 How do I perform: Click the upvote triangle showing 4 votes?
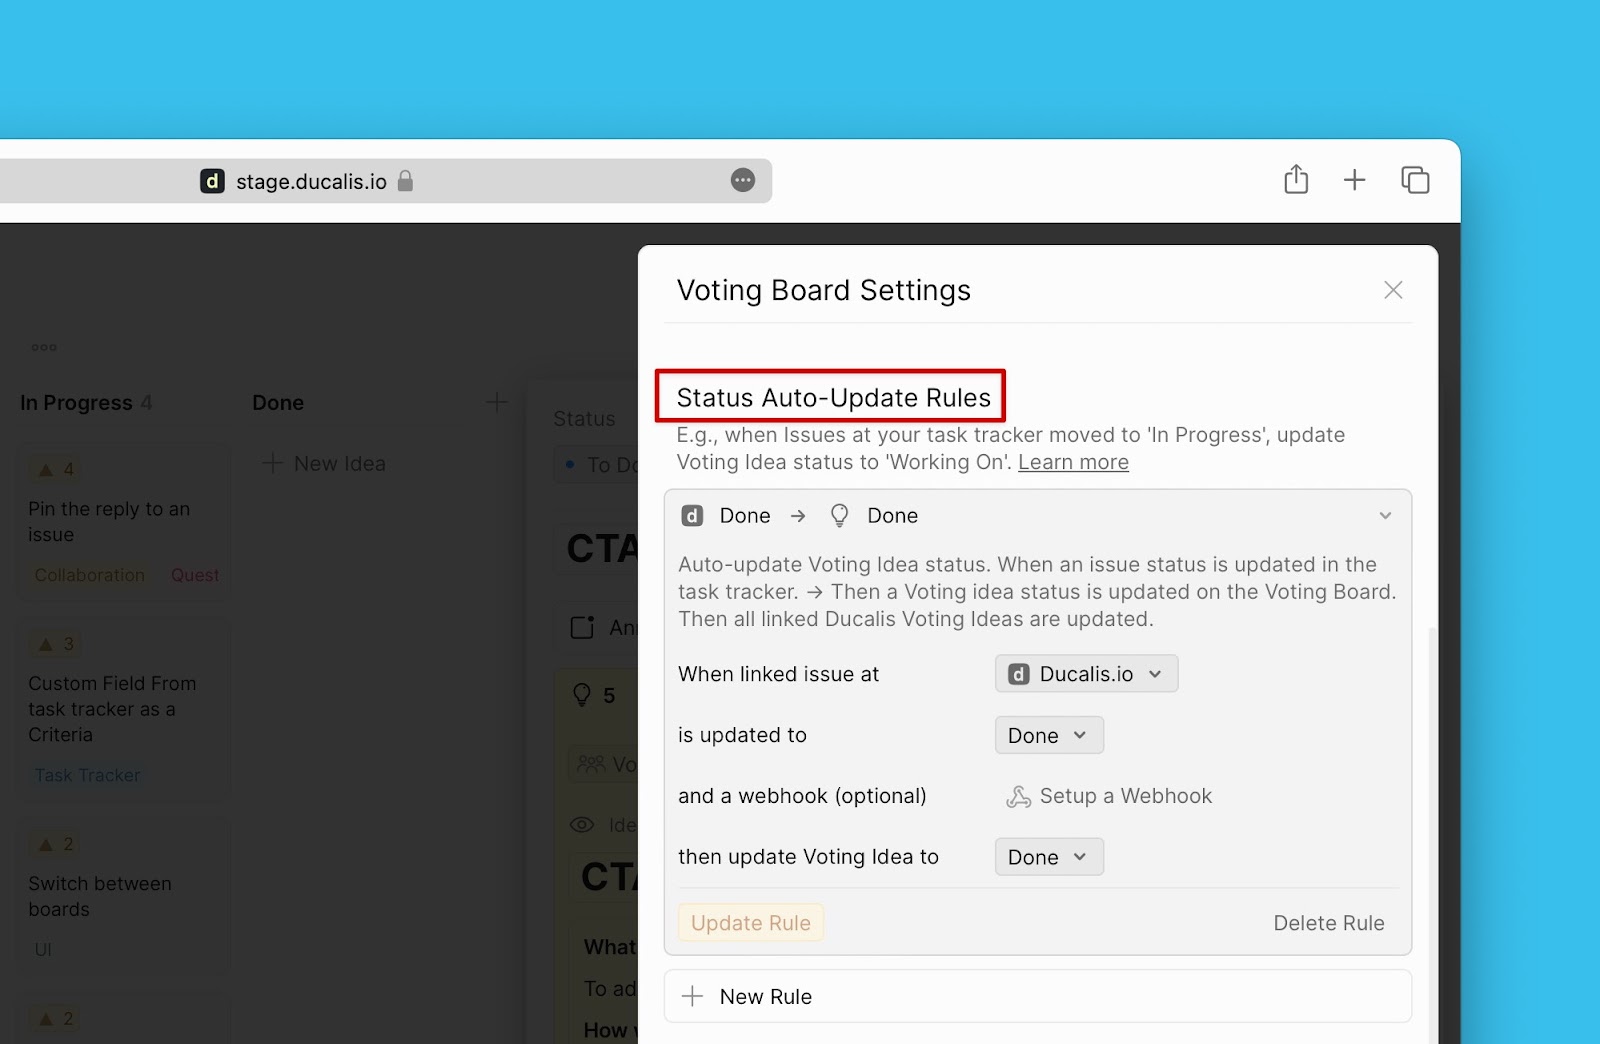46,469
